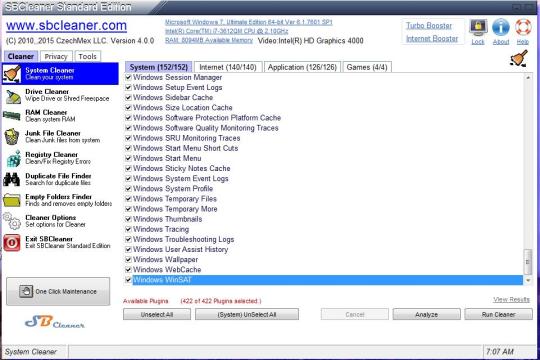Click the Duplicate File Finder label

58,176
